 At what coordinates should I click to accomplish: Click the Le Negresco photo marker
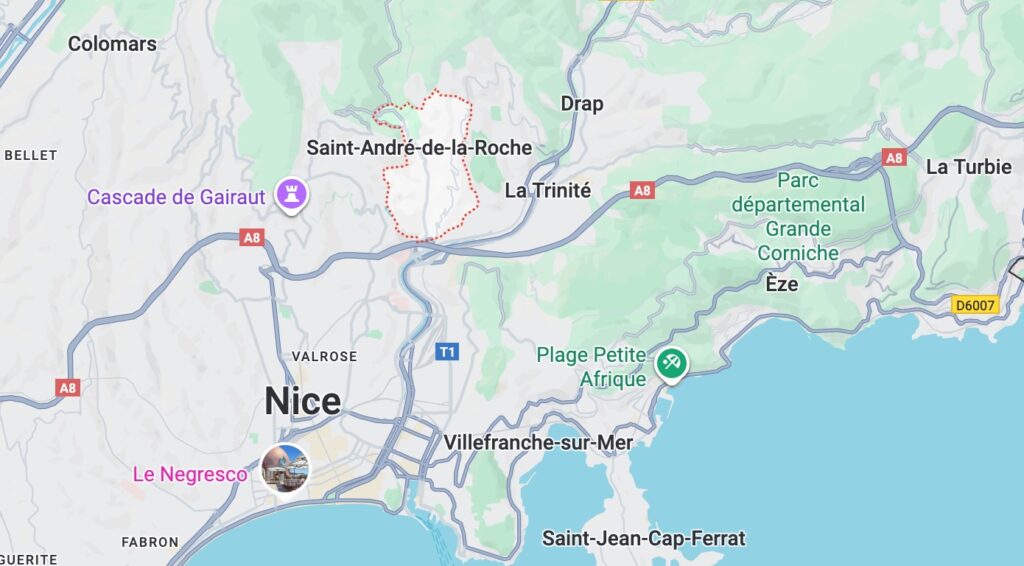click(x=285, y=468)
